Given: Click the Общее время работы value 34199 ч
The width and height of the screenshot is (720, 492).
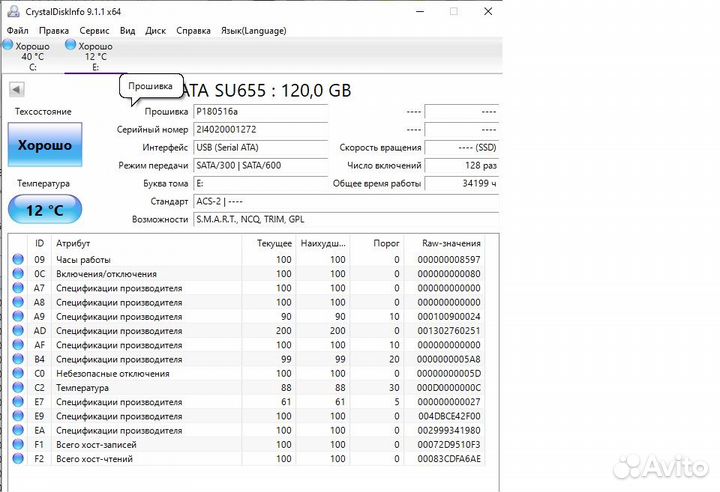Looking at the screenshot, I should coord(462,183).
